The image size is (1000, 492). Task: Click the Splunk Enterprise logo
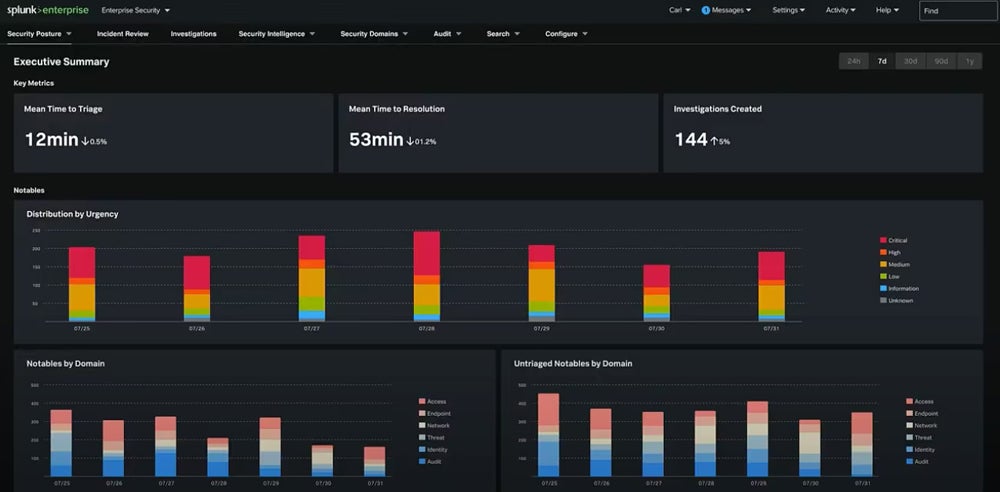47,10
